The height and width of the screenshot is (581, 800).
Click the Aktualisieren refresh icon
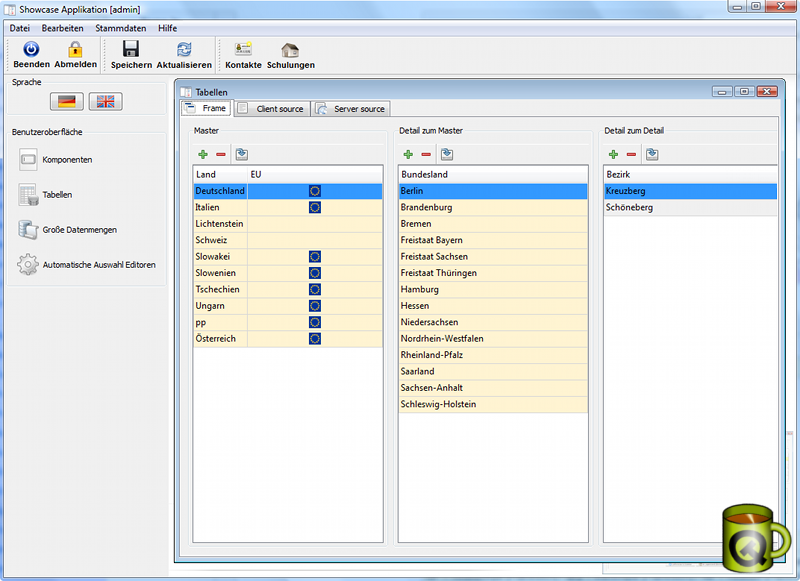[184, 49]
